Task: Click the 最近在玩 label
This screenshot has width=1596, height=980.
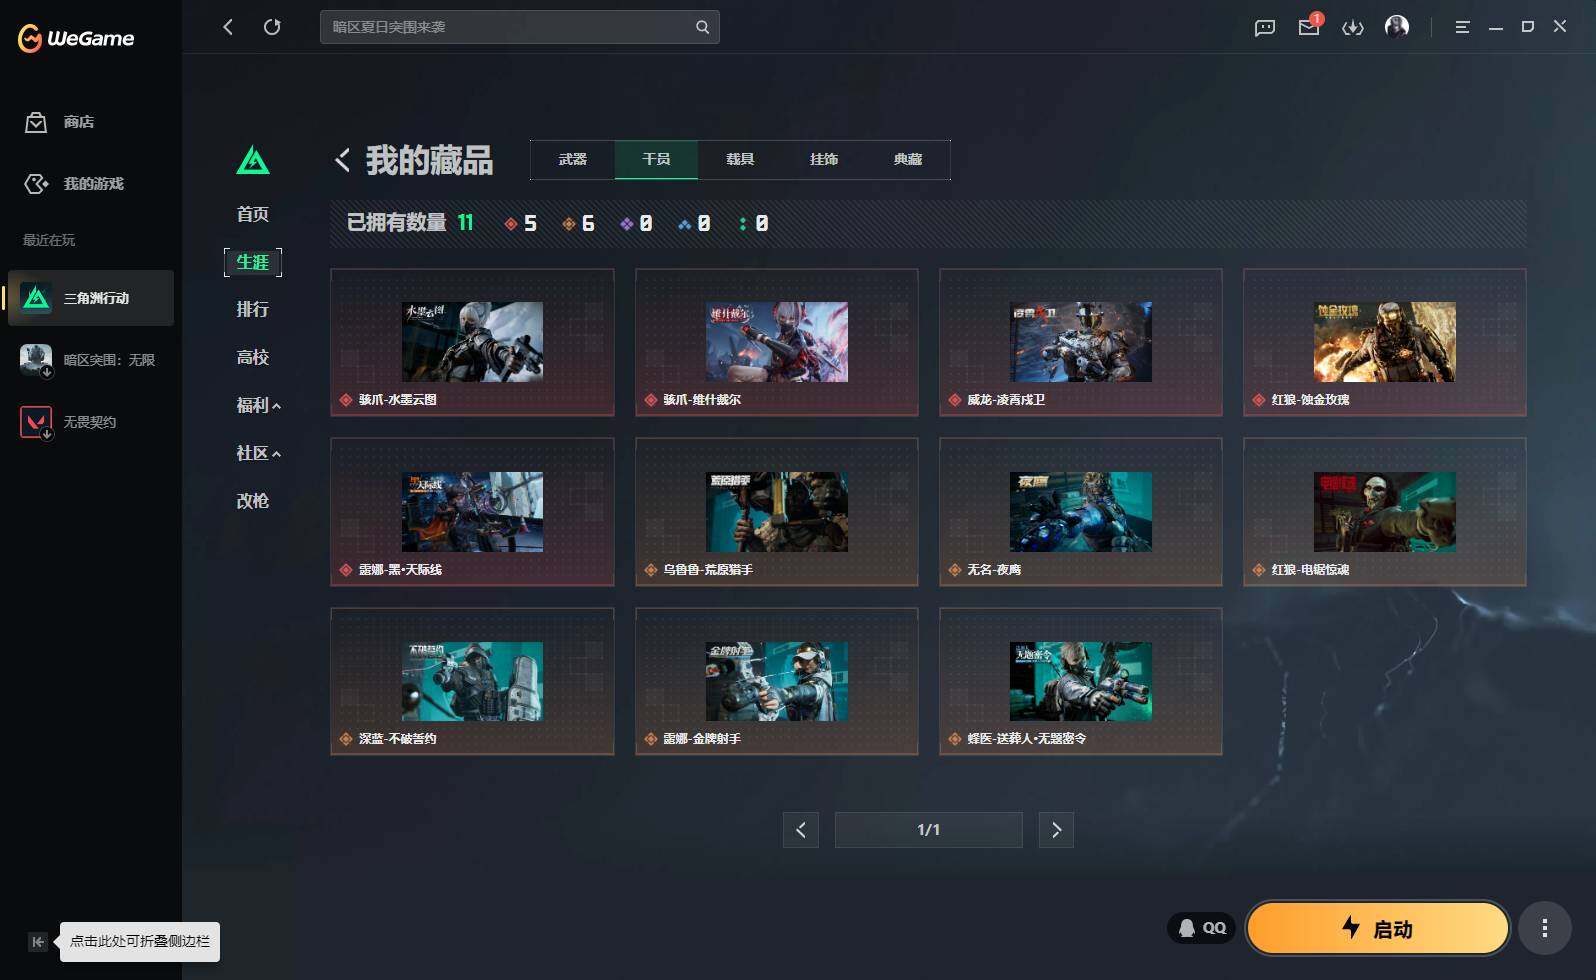Action: click(x=49, y=240)
